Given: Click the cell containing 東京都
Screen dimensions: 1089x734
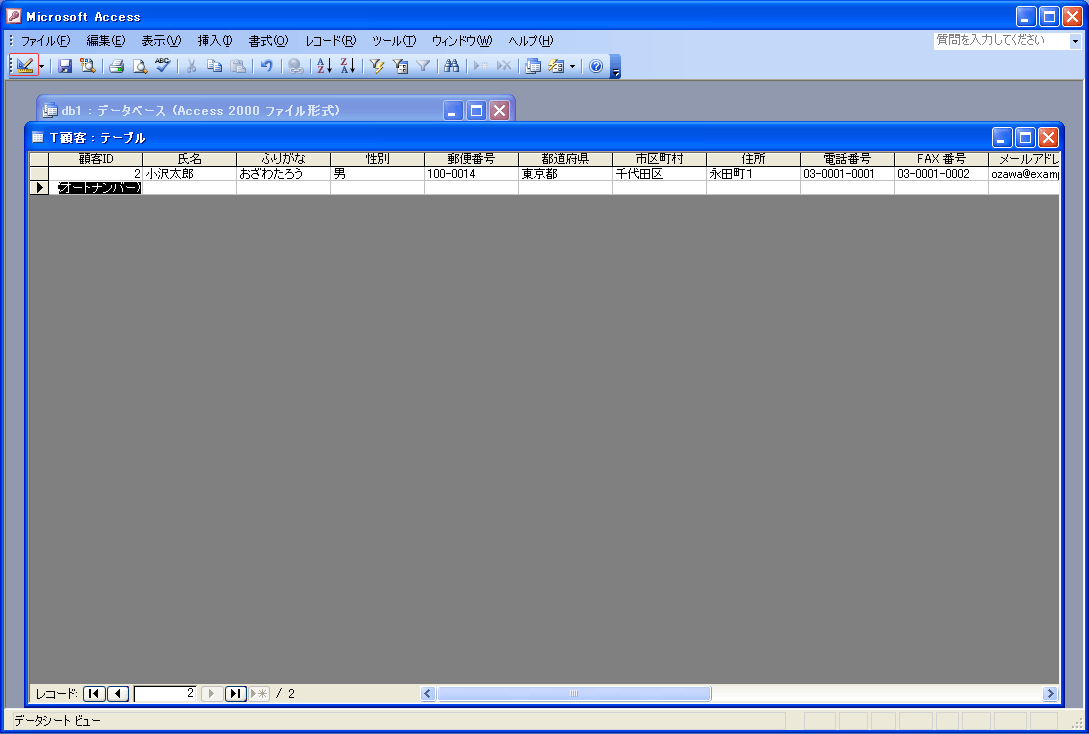Looking at the screenshot, I should point(565,174).
